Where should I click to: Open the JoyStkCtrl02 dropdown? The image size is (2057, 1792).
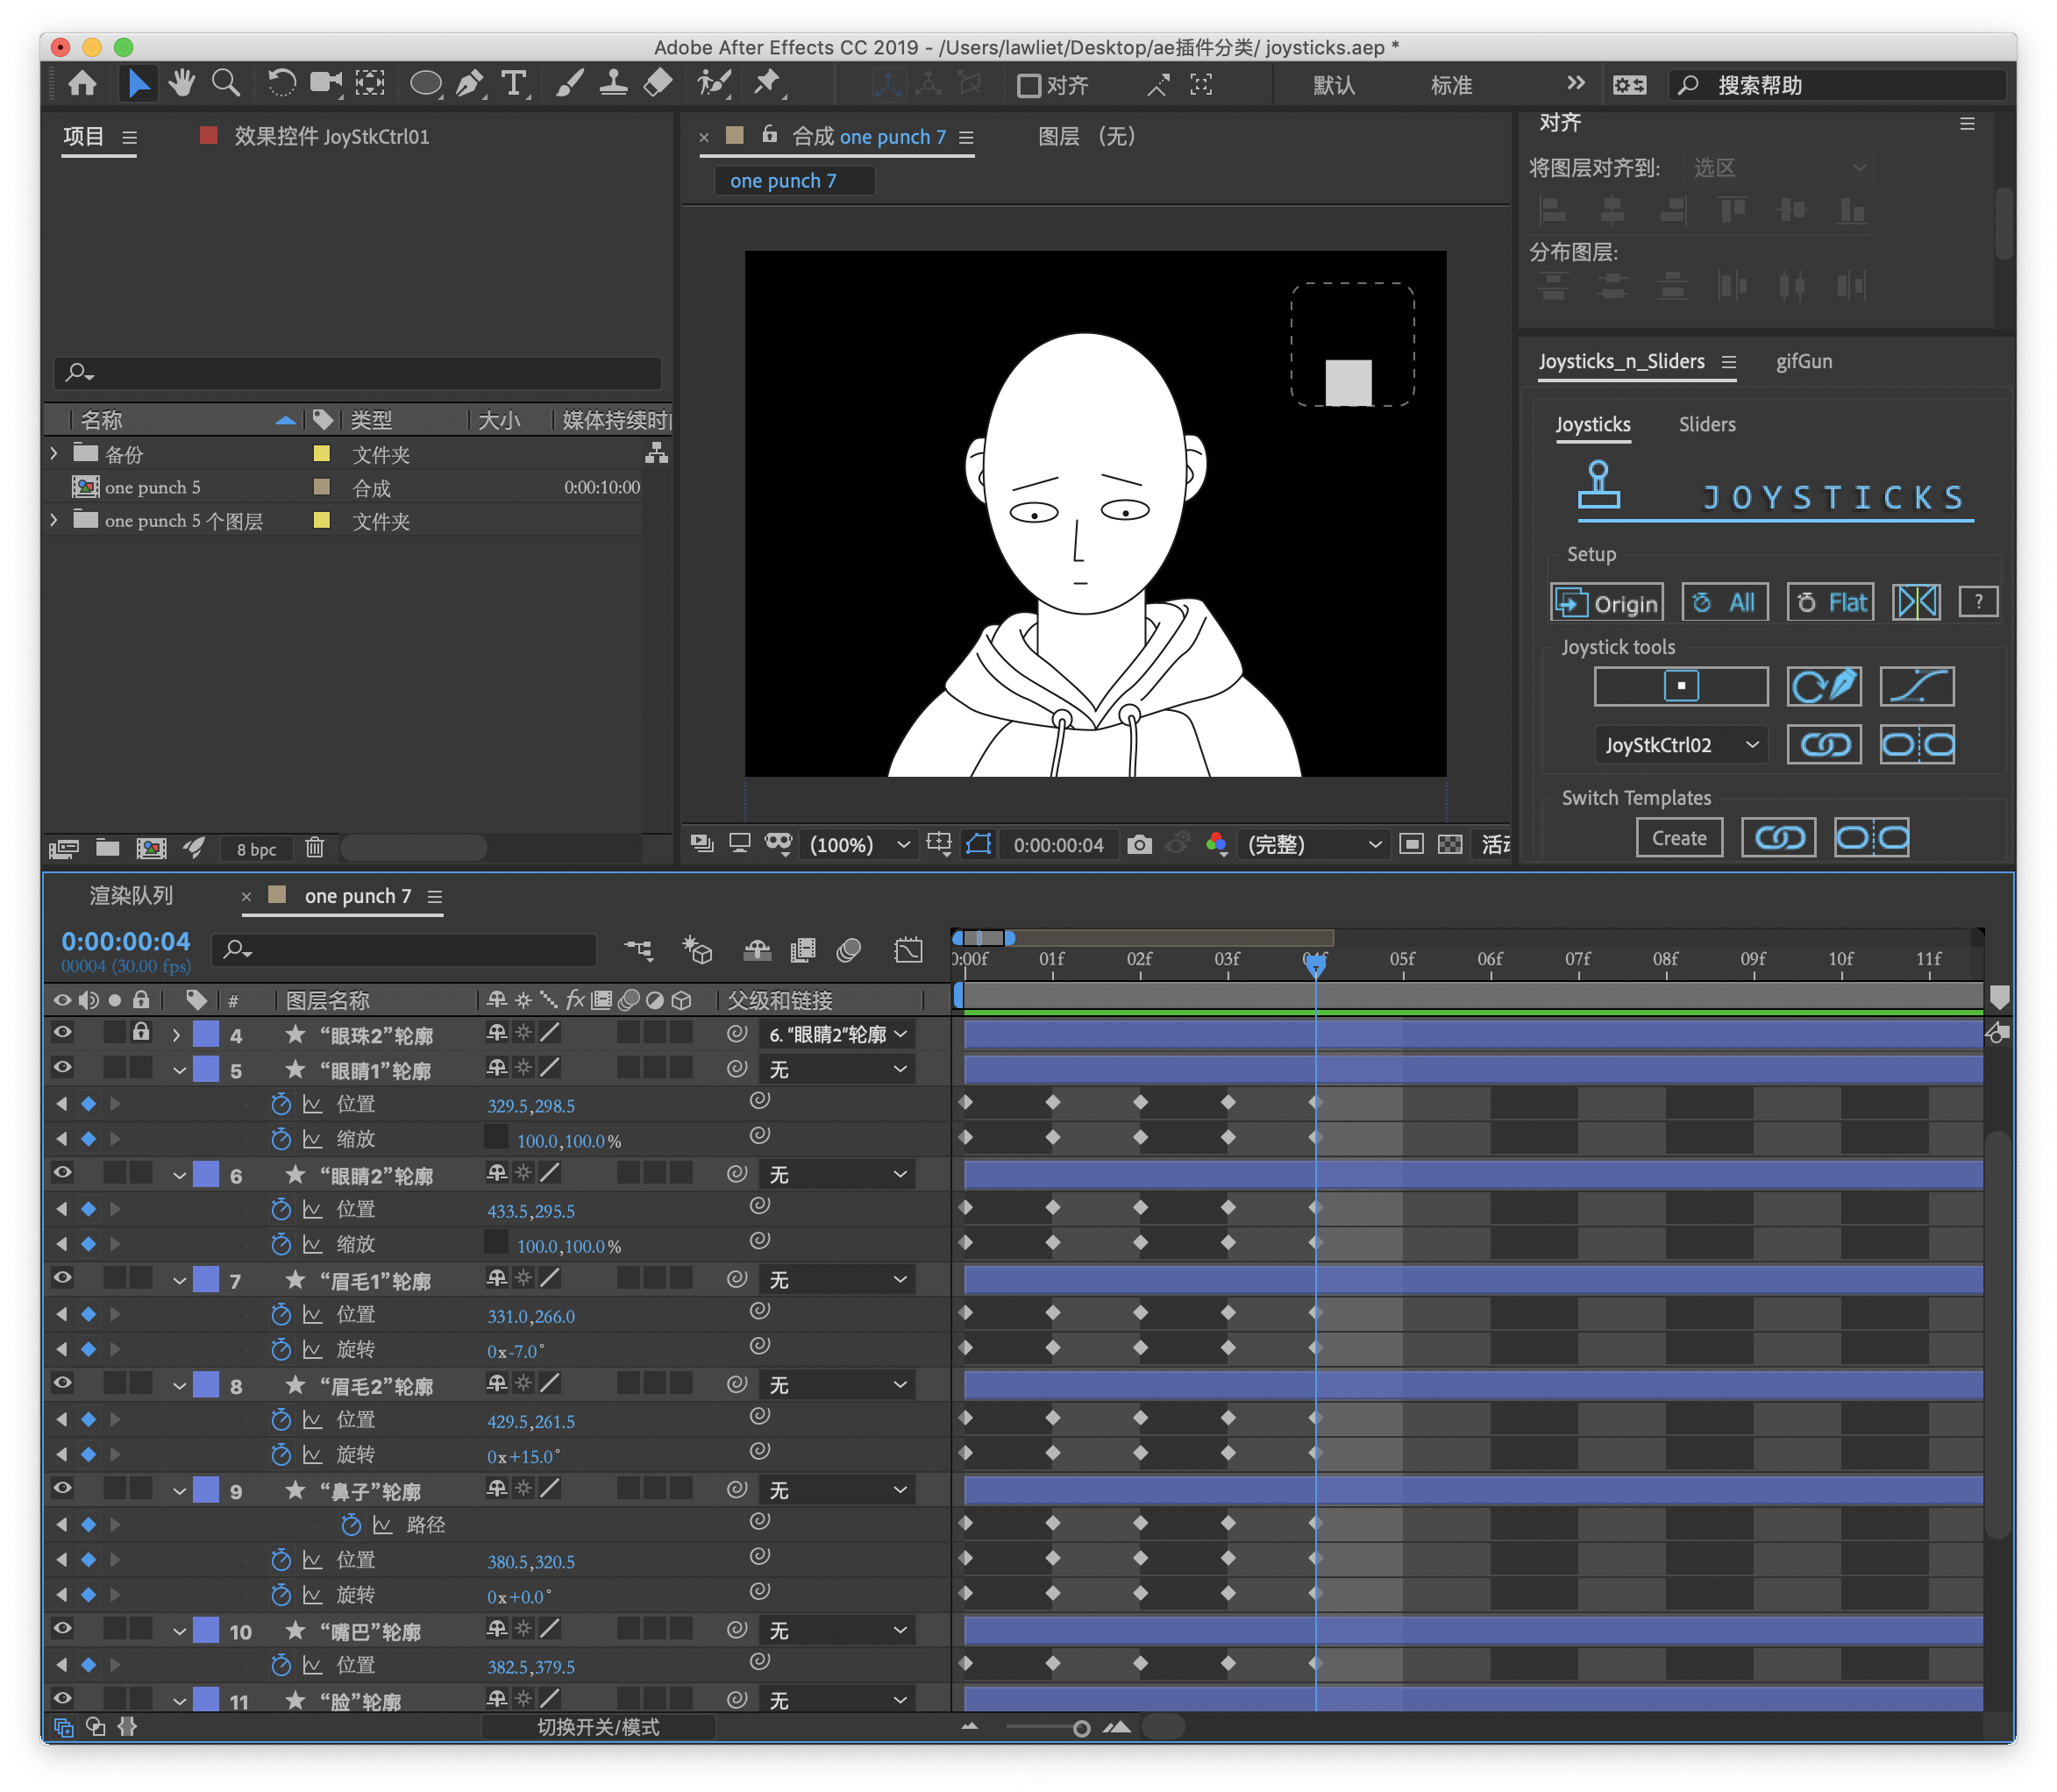click(x=1680, y=745)
